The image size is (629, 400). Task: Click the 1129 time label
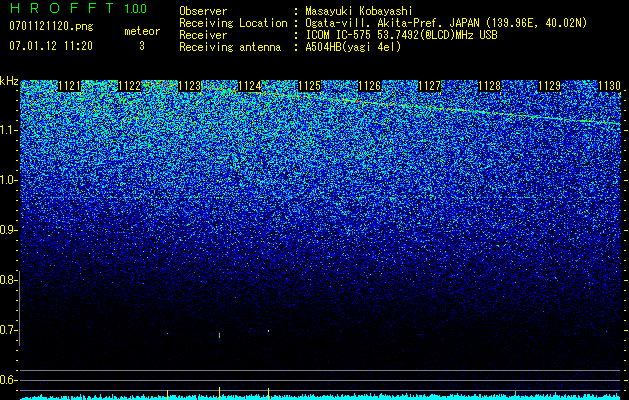[549, 86]
